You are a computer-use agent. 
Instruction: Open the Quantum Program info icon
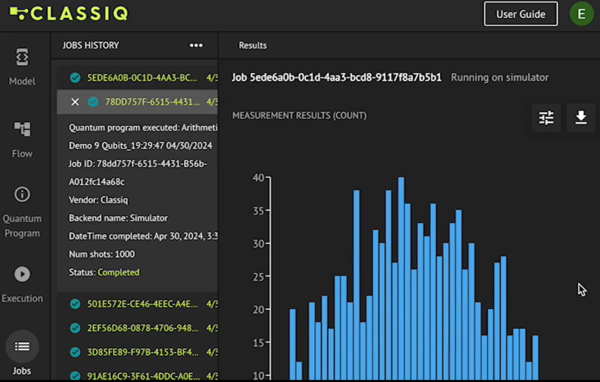pyautogui.click(x=22, y=194)
